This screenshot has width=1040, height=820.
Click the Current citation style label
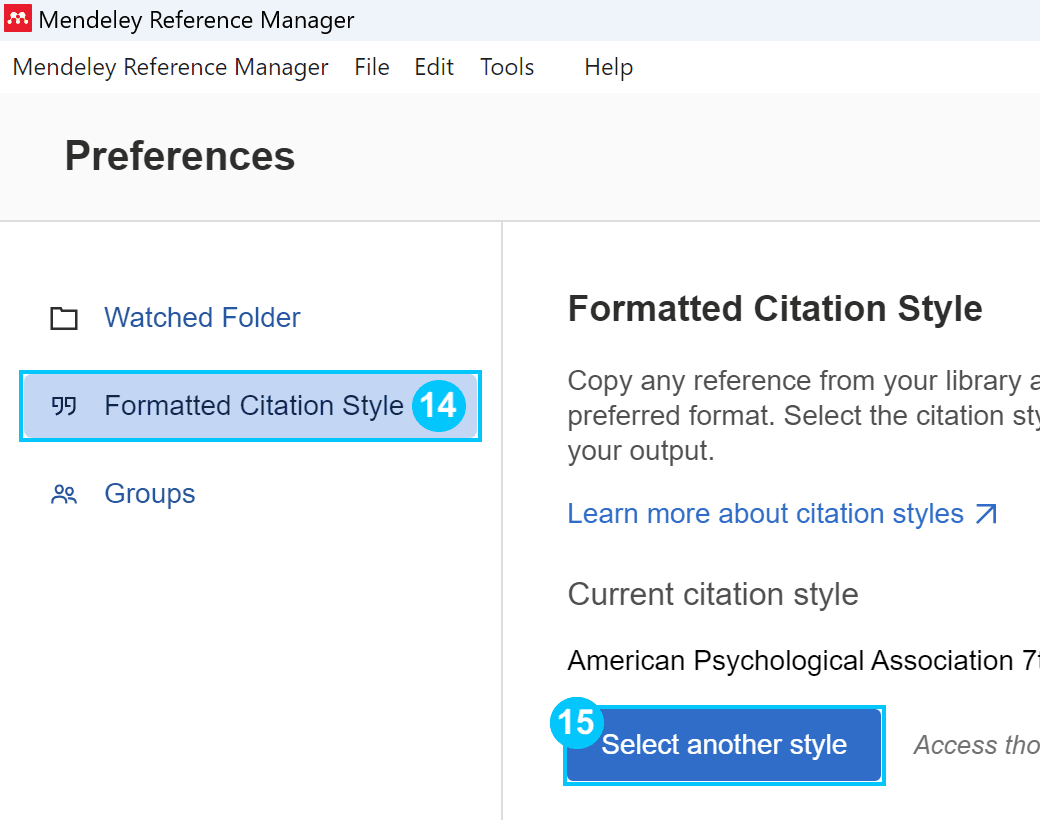(713, 594)
